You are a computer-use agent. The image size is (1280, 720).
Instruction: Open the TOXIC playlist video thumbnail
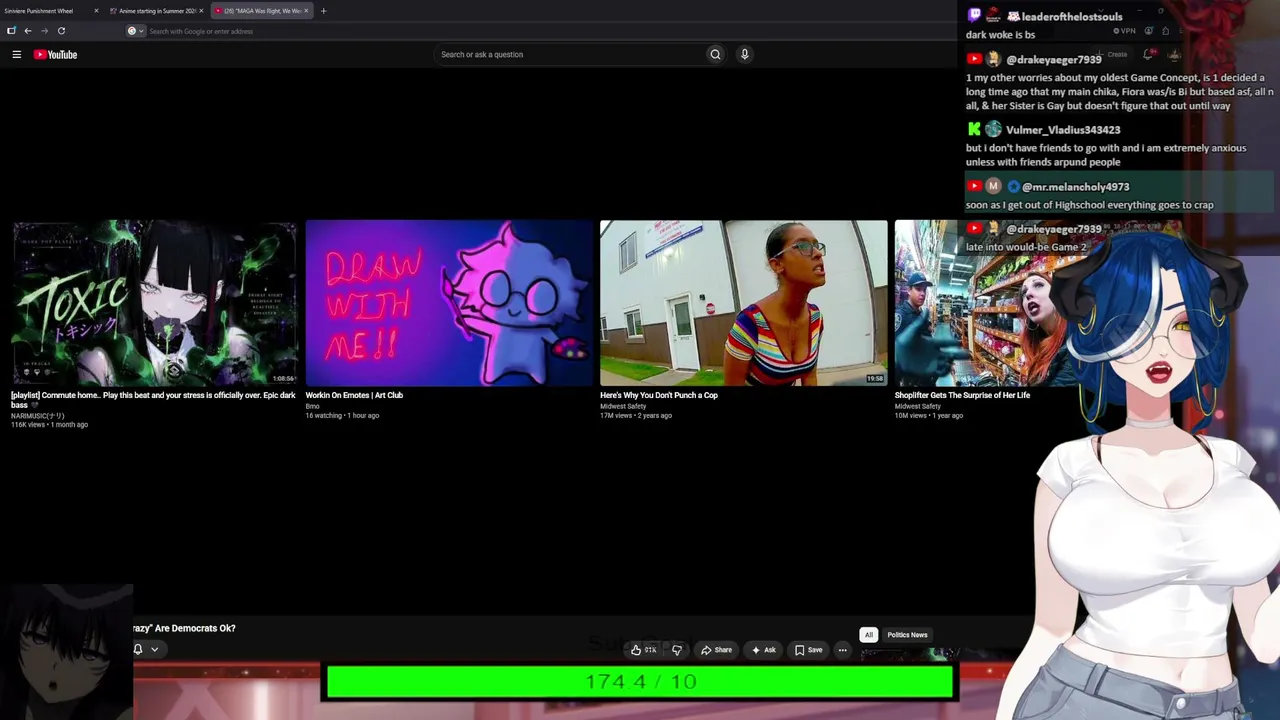154,303
